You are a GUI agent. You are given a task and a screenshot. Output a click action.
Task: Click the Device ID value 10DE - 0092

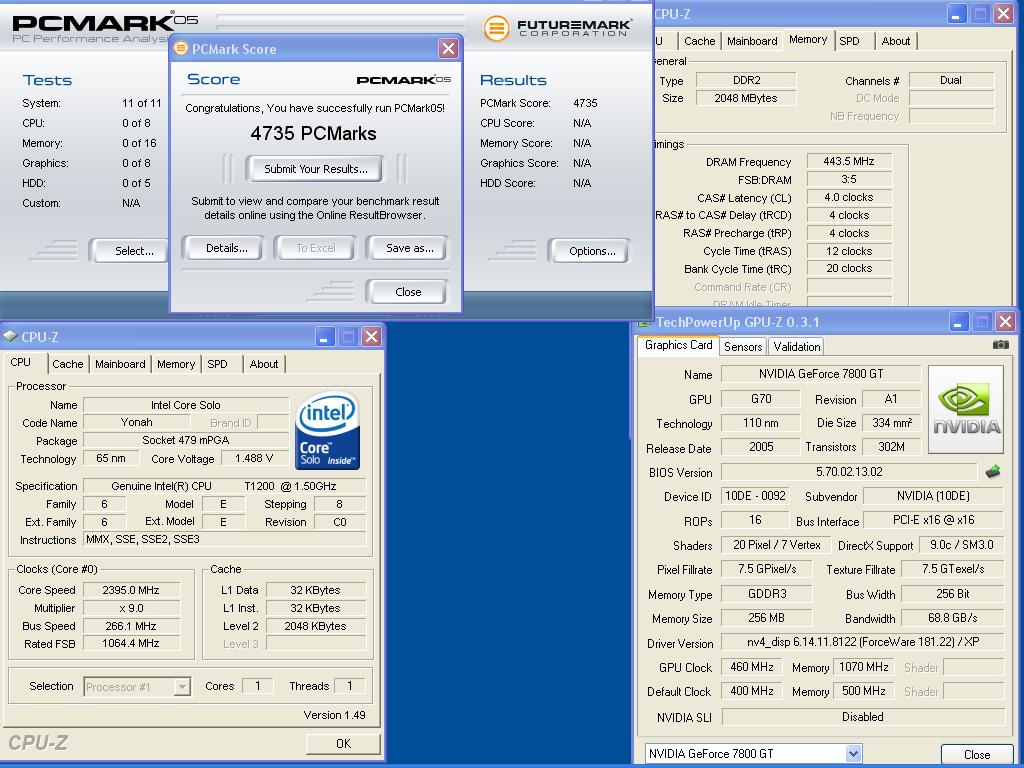click(x=755, y=496)
